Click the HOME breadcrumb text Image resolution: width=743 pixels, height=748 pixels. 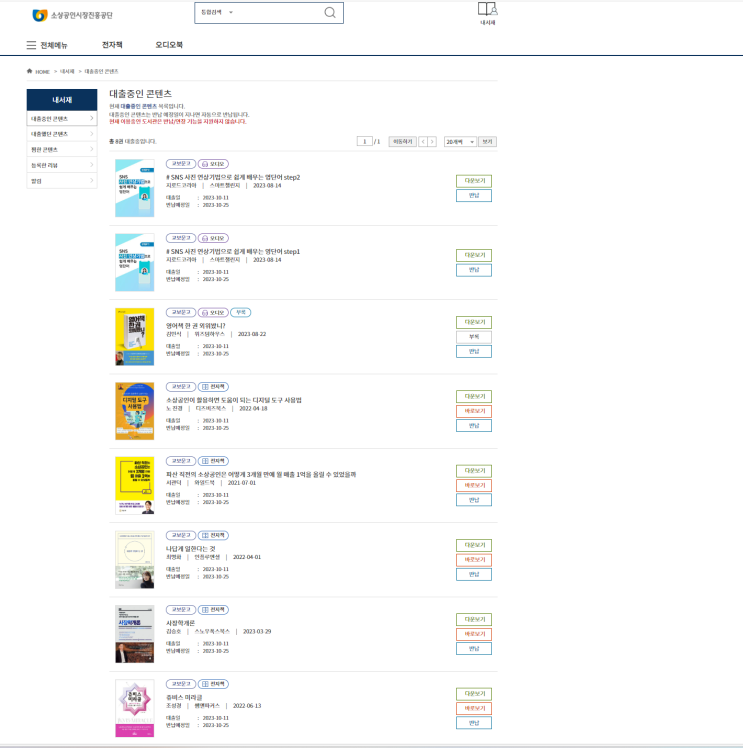[x=42, y=72]
